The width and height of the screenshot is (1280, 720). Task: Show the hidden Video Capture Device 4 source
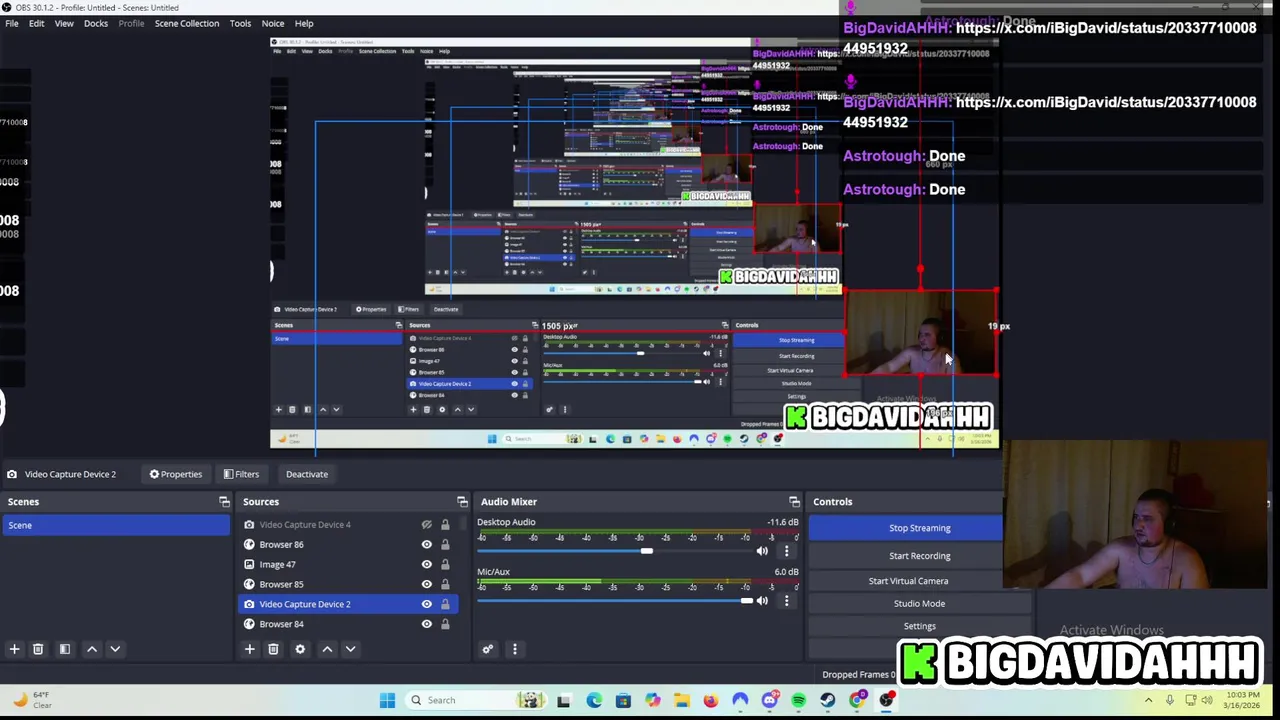427,524
